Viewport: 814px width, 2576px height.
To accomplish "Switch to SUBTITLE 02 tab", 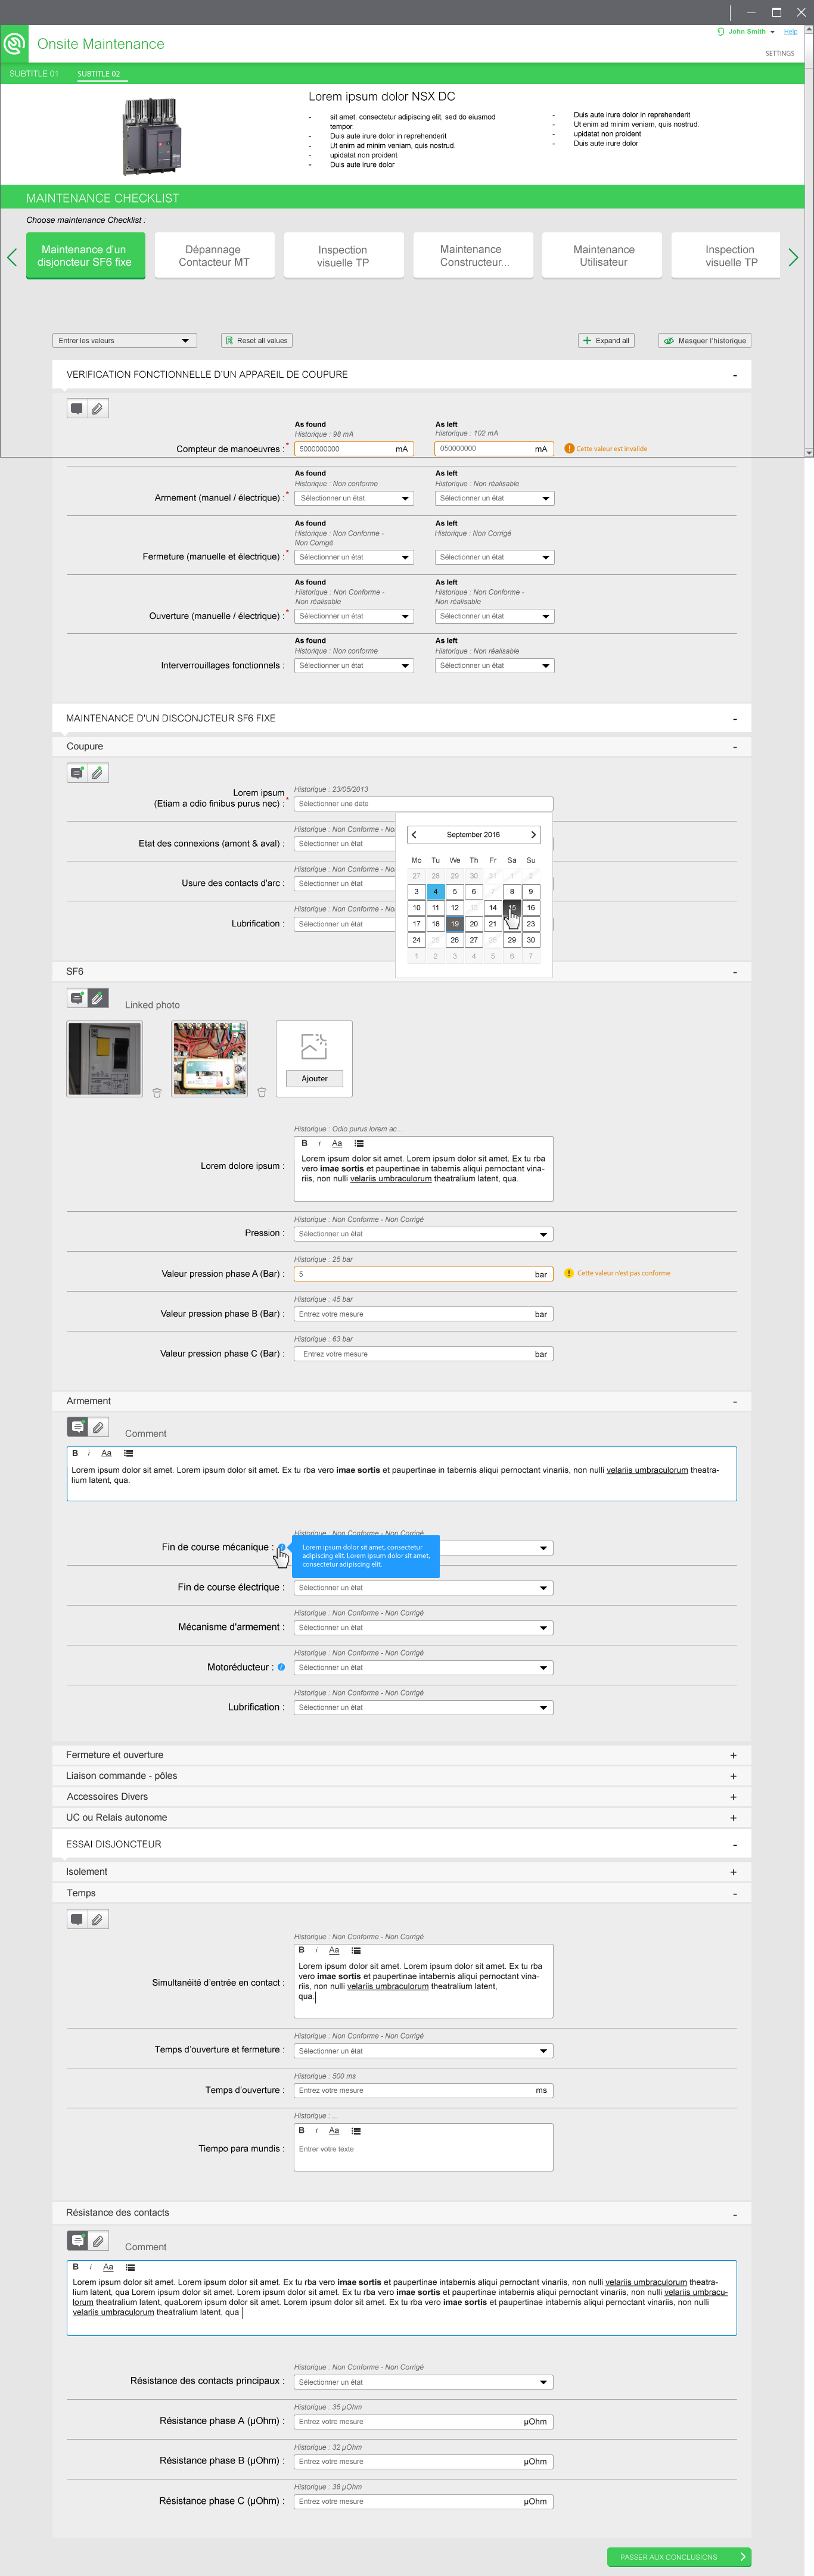I will (98, 74).
